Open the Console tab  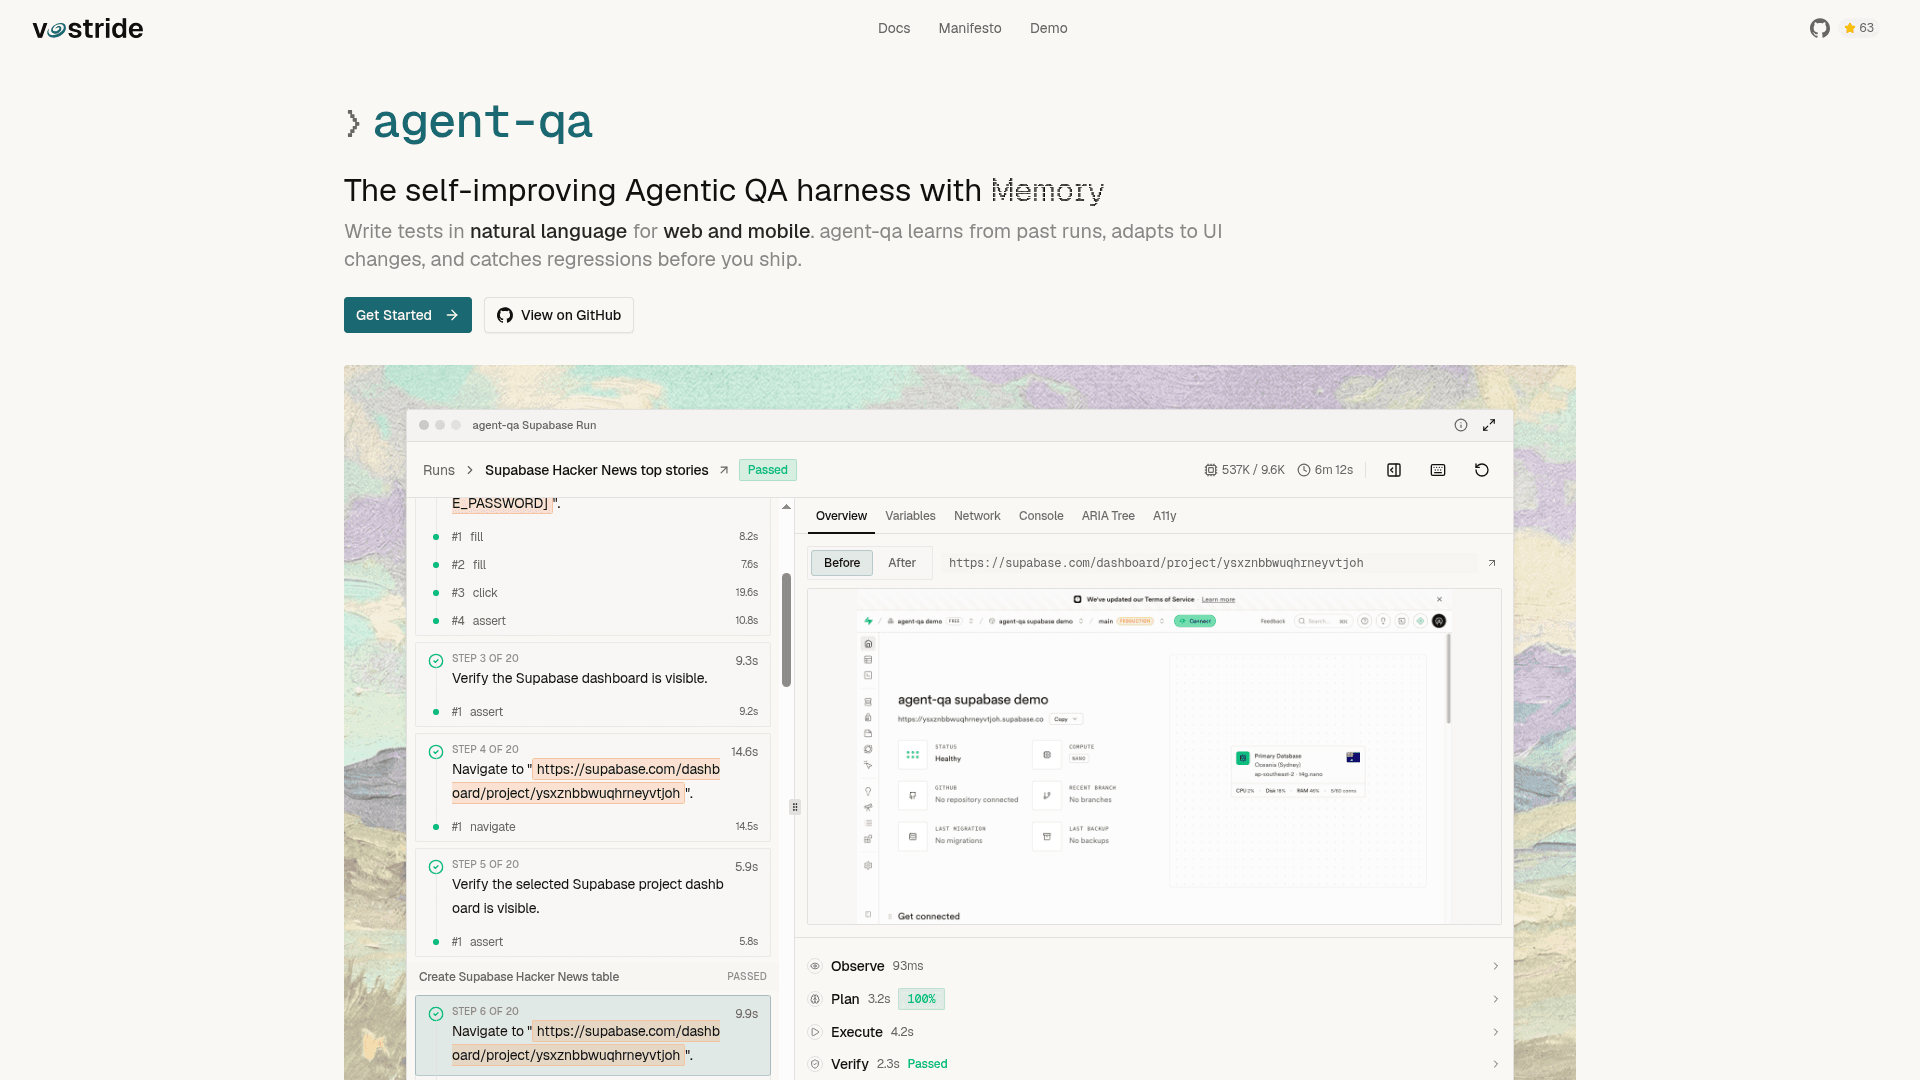(1041, 516)
